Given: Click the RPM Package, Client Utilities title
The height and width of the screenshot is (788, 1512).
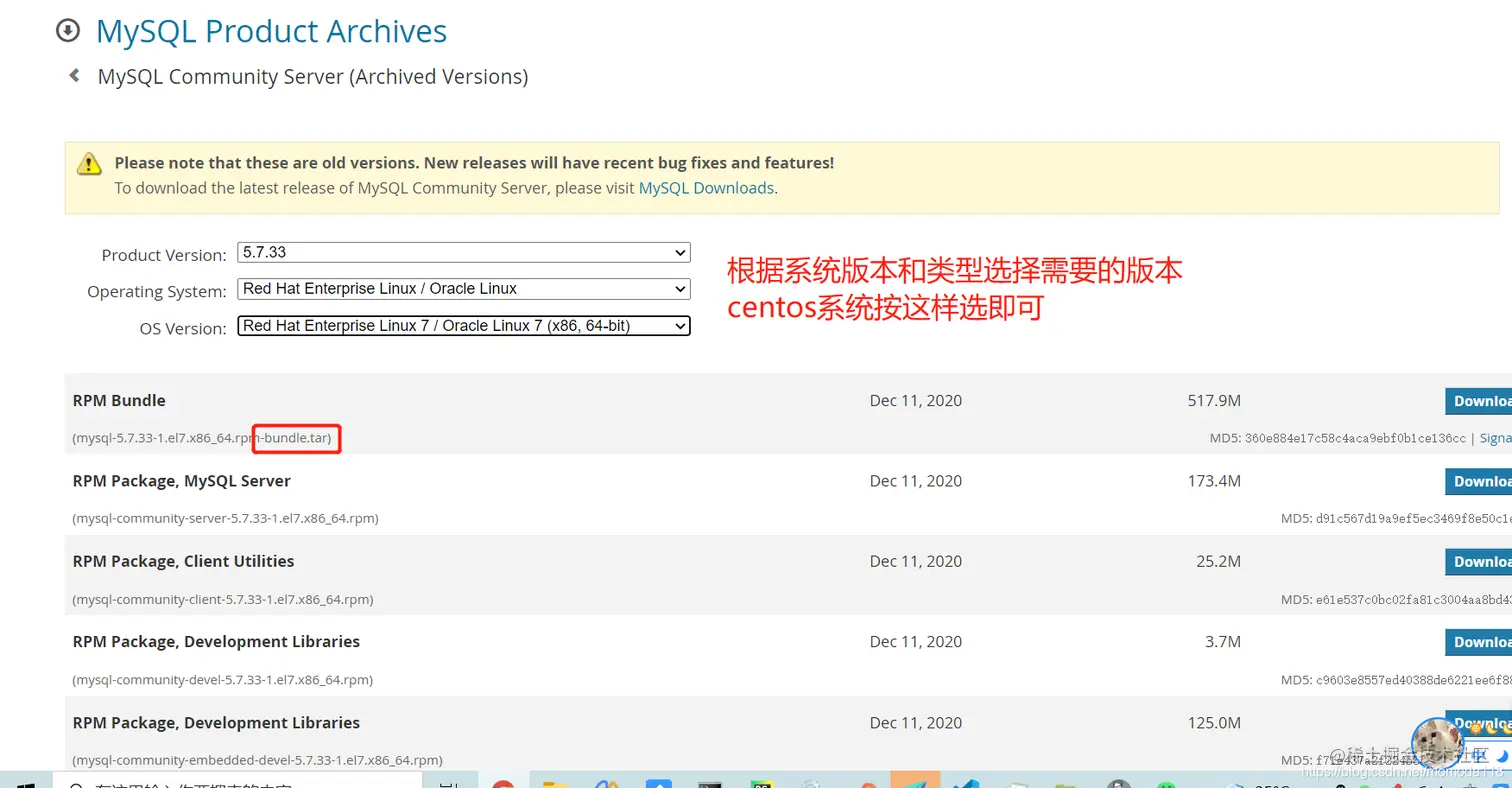Looking at the screenshot, I should (x=184, y=561).
